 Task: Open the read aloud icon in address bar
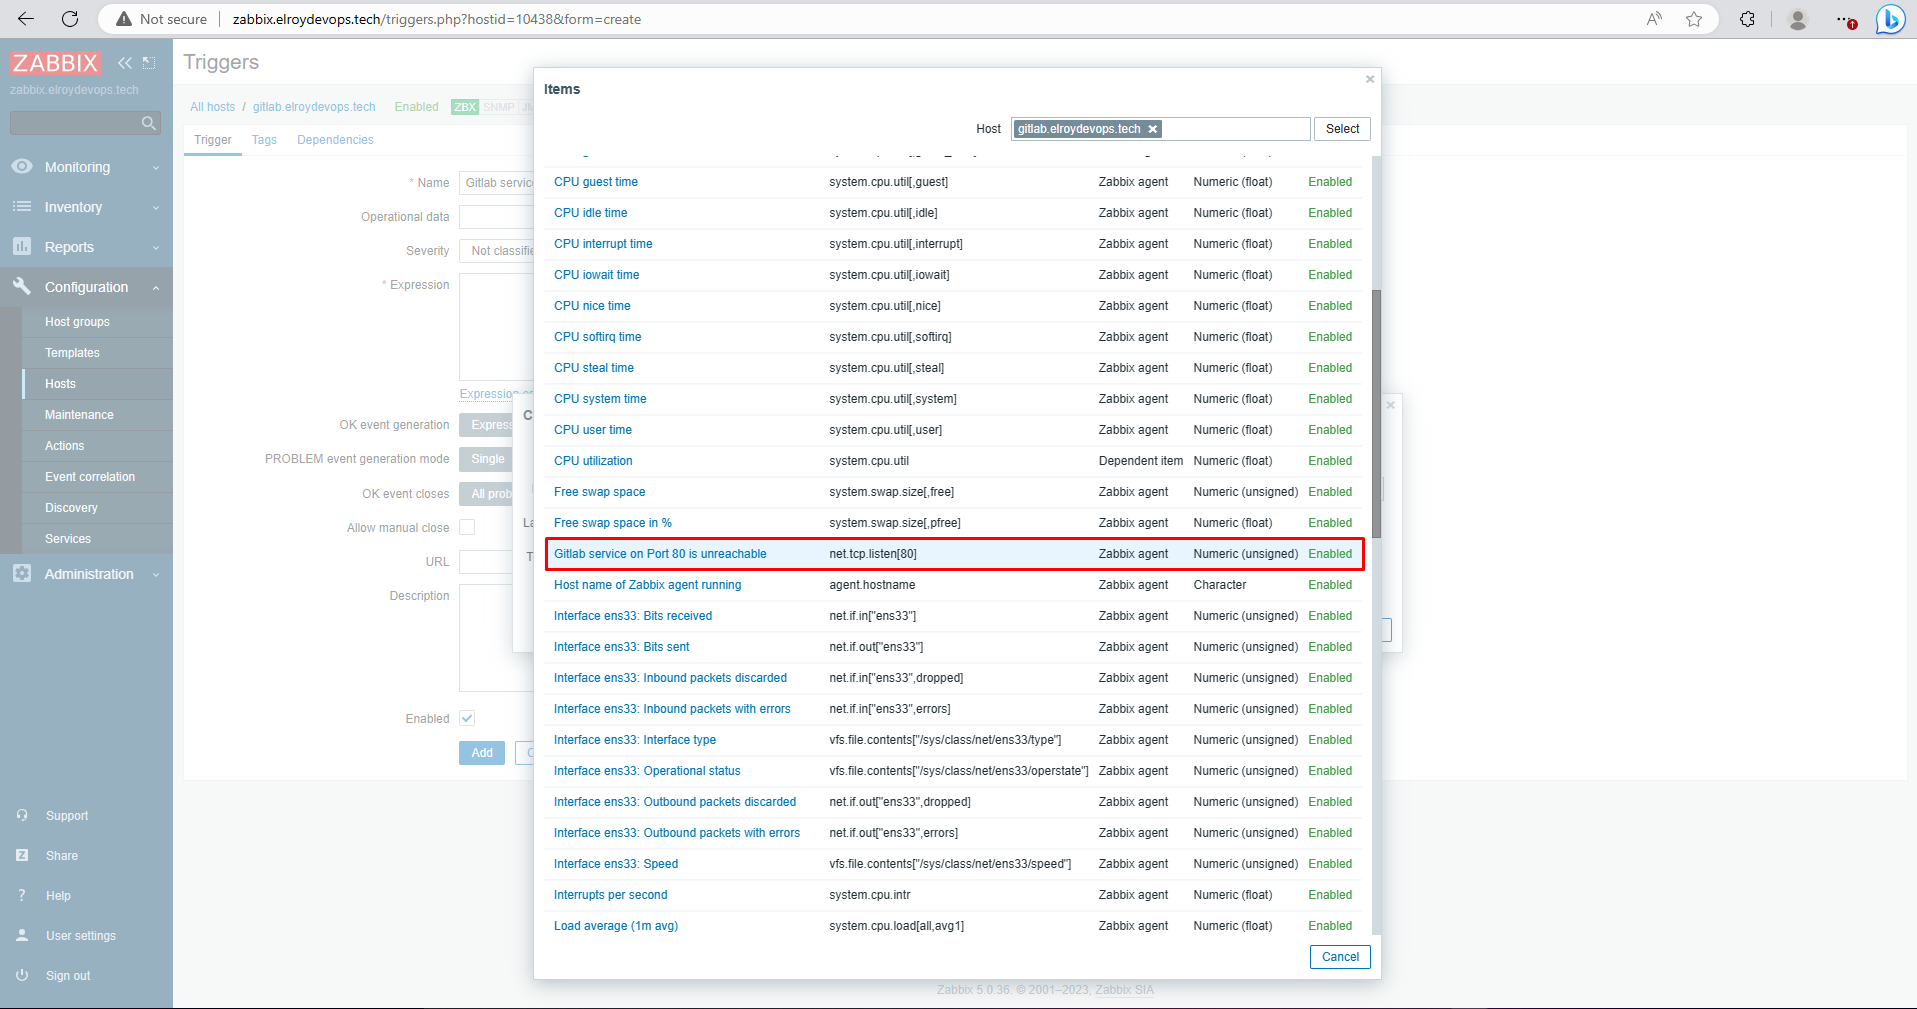1654,19
